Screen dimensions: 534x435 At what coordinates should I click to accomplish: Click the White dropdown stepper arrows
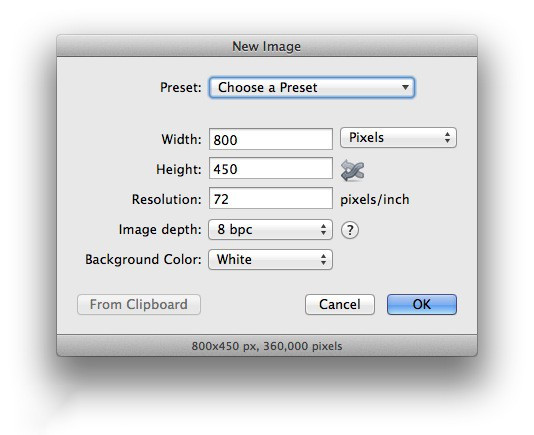324,260
